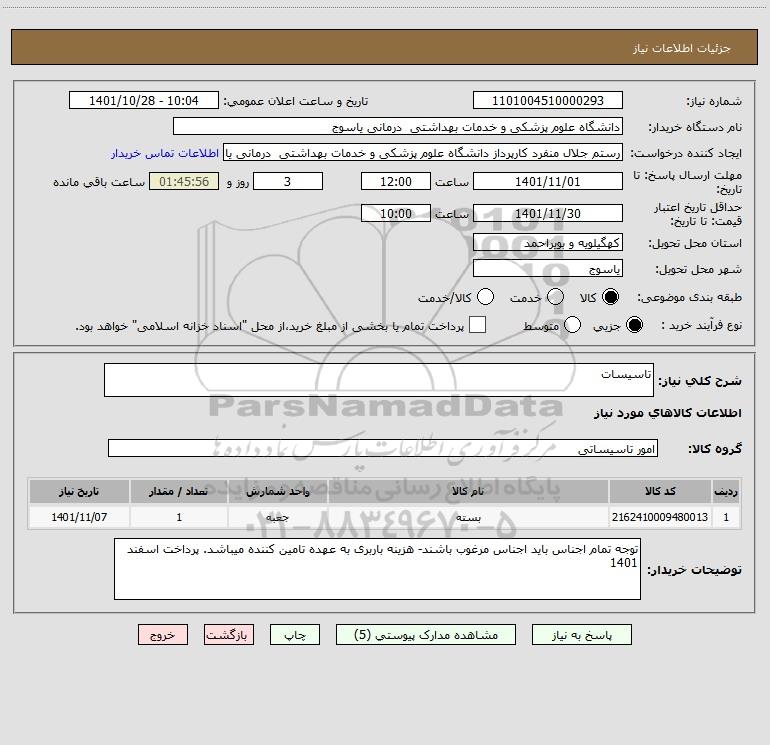Click the unit cell جعبه
The height and width of the screenshot is (745, 770).
277,517
